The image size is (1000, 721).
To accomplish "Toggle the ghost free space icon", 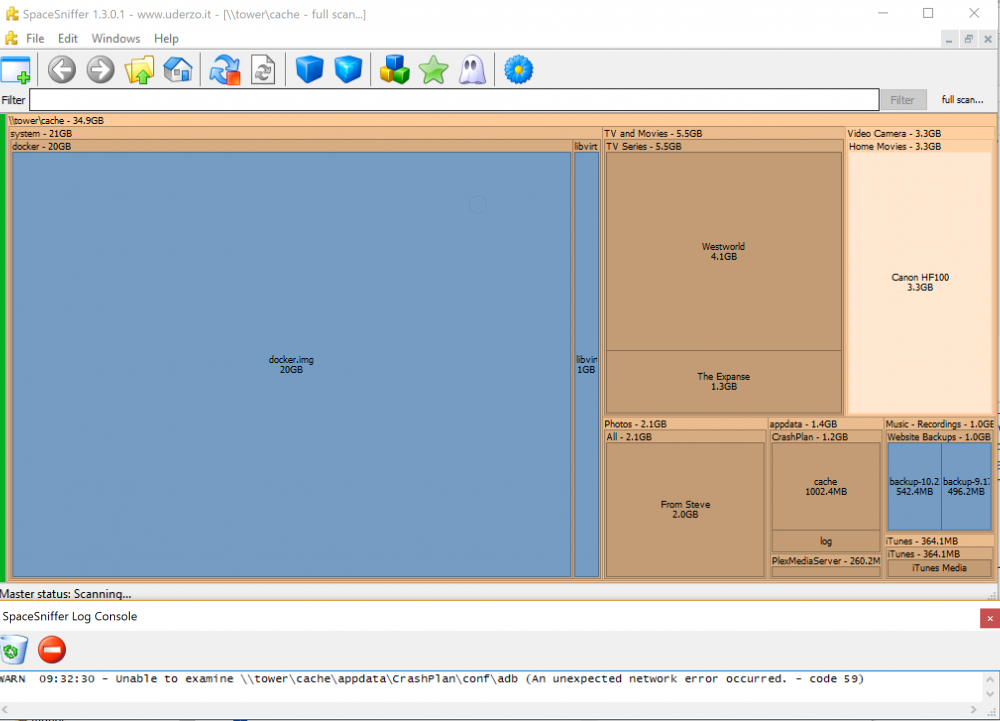I will pos(473,69).
